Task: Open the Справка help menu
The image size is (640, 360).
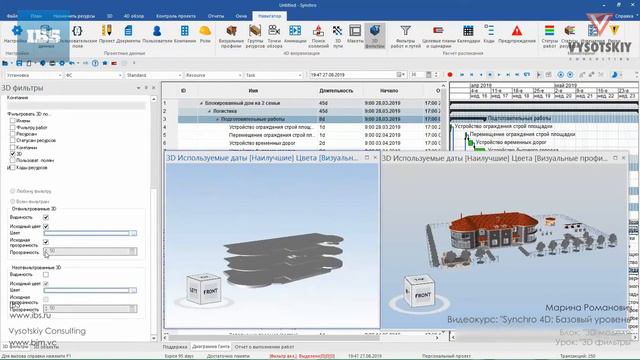Action: pyautogui.click(x=624, y=16)
